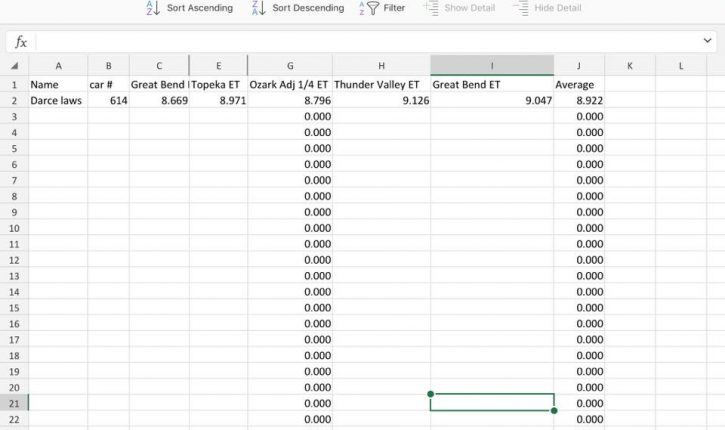Select the cell with value 9.047
725x430 pixels.
(491, 101)
